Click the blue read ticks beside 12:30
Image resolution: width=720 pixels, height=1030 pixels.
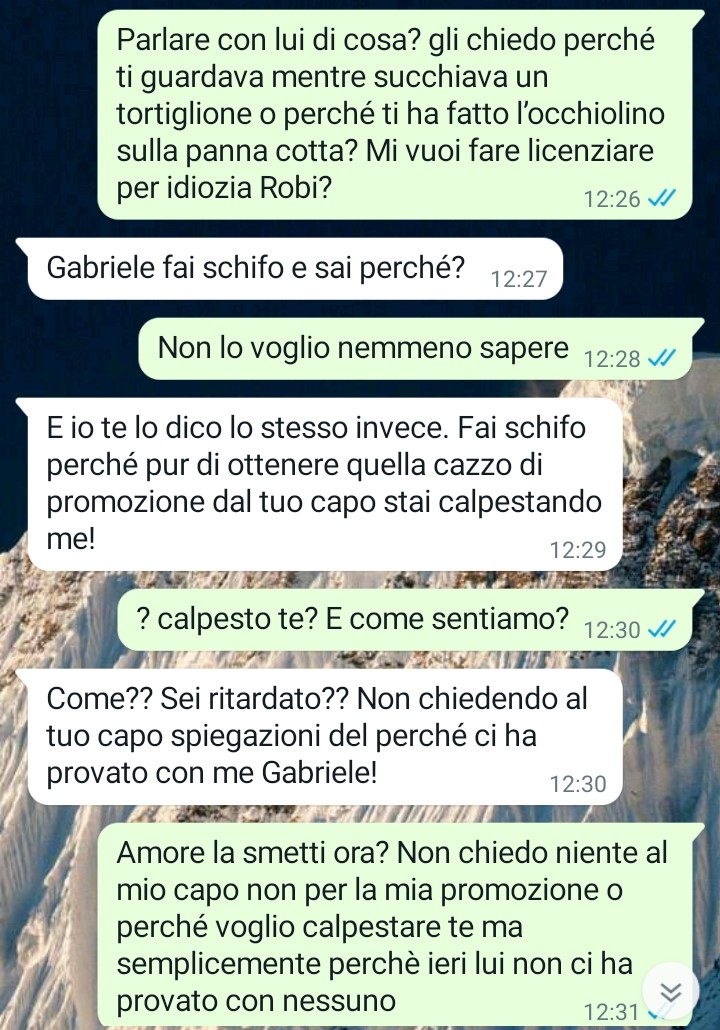point(661,629)
